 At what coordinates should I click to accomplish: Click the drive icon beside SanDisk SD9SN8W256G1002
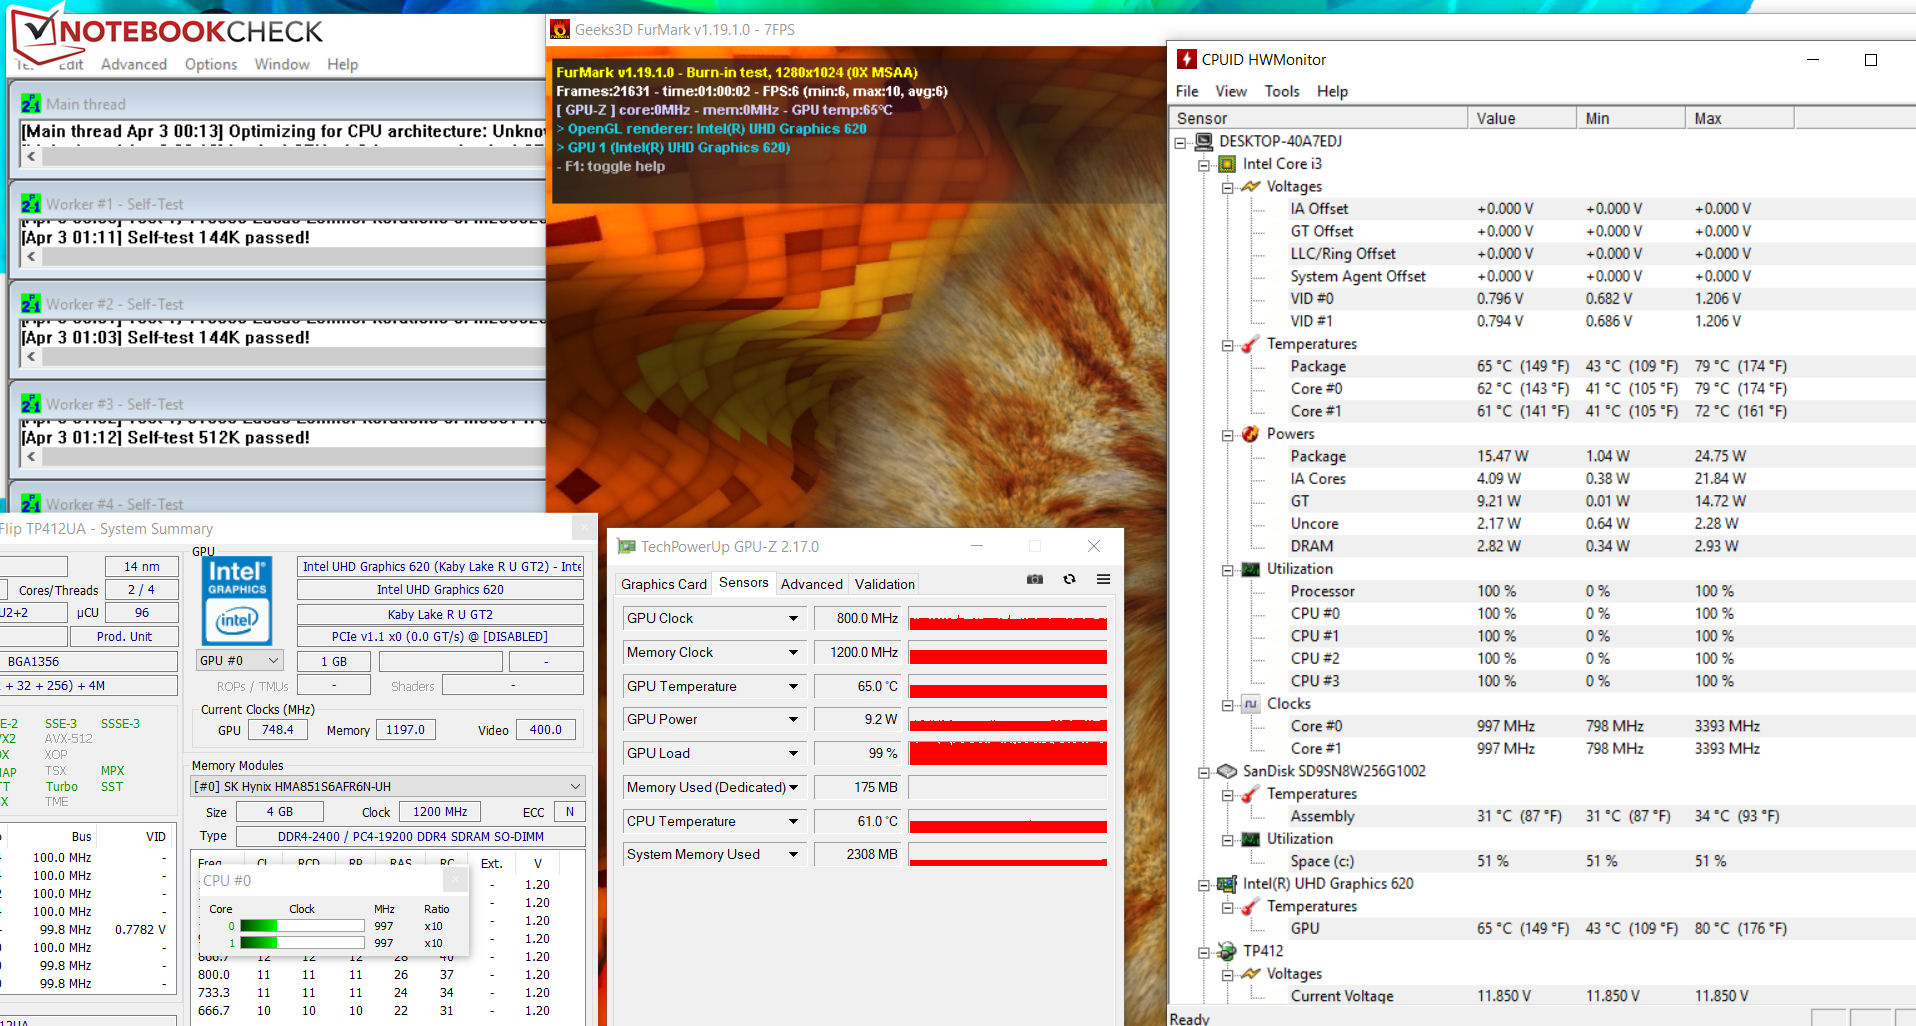(1227, 771)
